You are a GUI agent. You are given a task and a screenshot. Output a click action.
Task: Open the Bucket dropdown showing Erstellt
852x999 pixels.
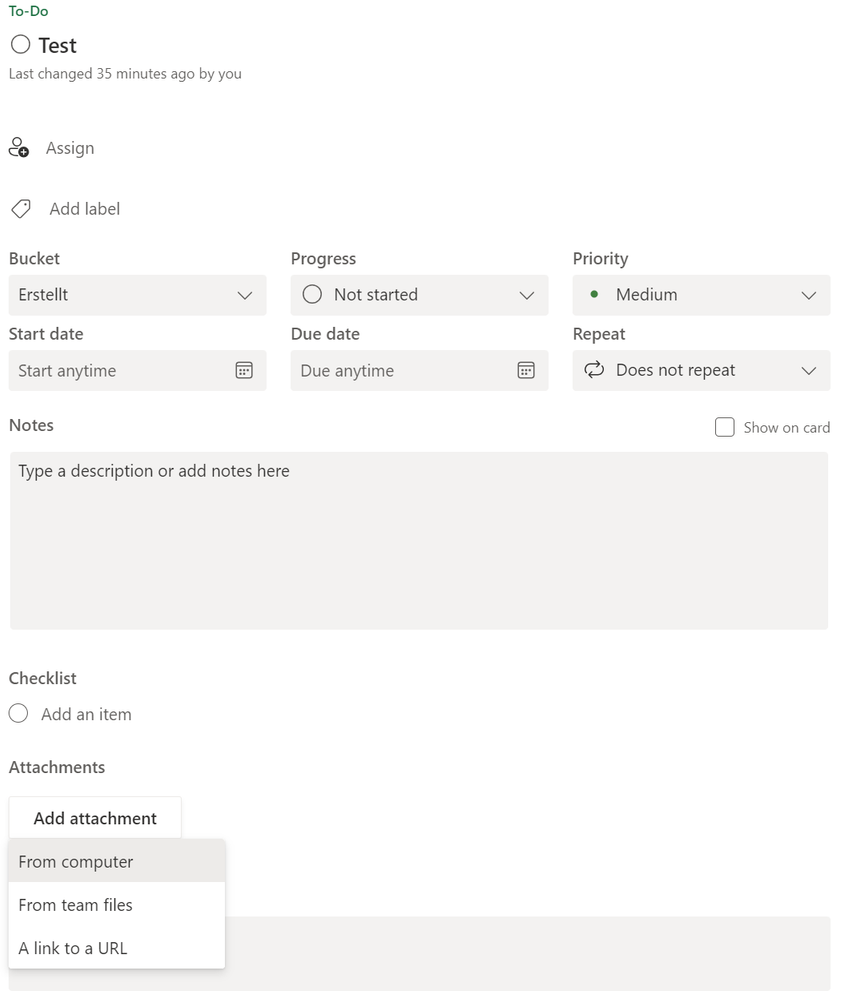pos(138,295)
